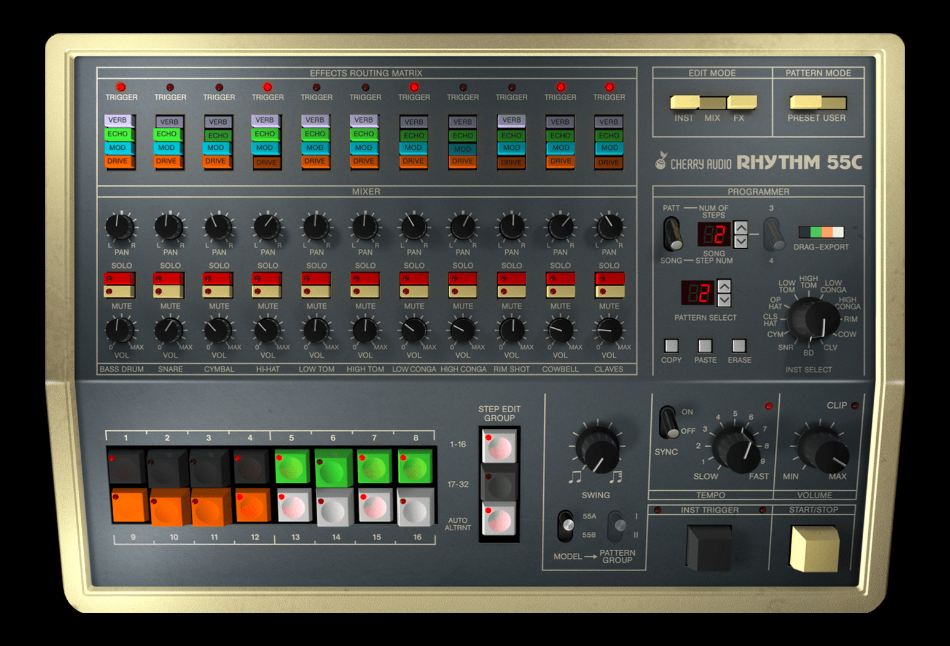Screen dimensions: 950x646
Task: Hit the INST TRIGGER pad
Action: (708, 547)
